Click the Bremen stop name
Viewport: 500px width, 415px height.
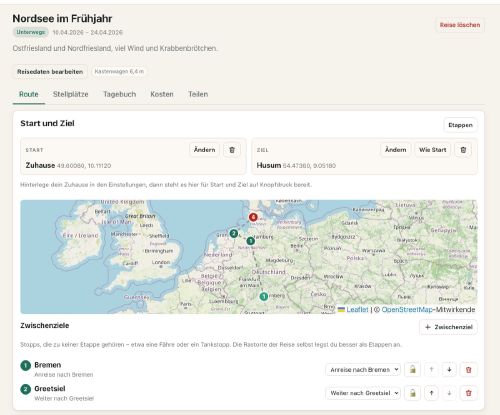[x=48, y=365]
